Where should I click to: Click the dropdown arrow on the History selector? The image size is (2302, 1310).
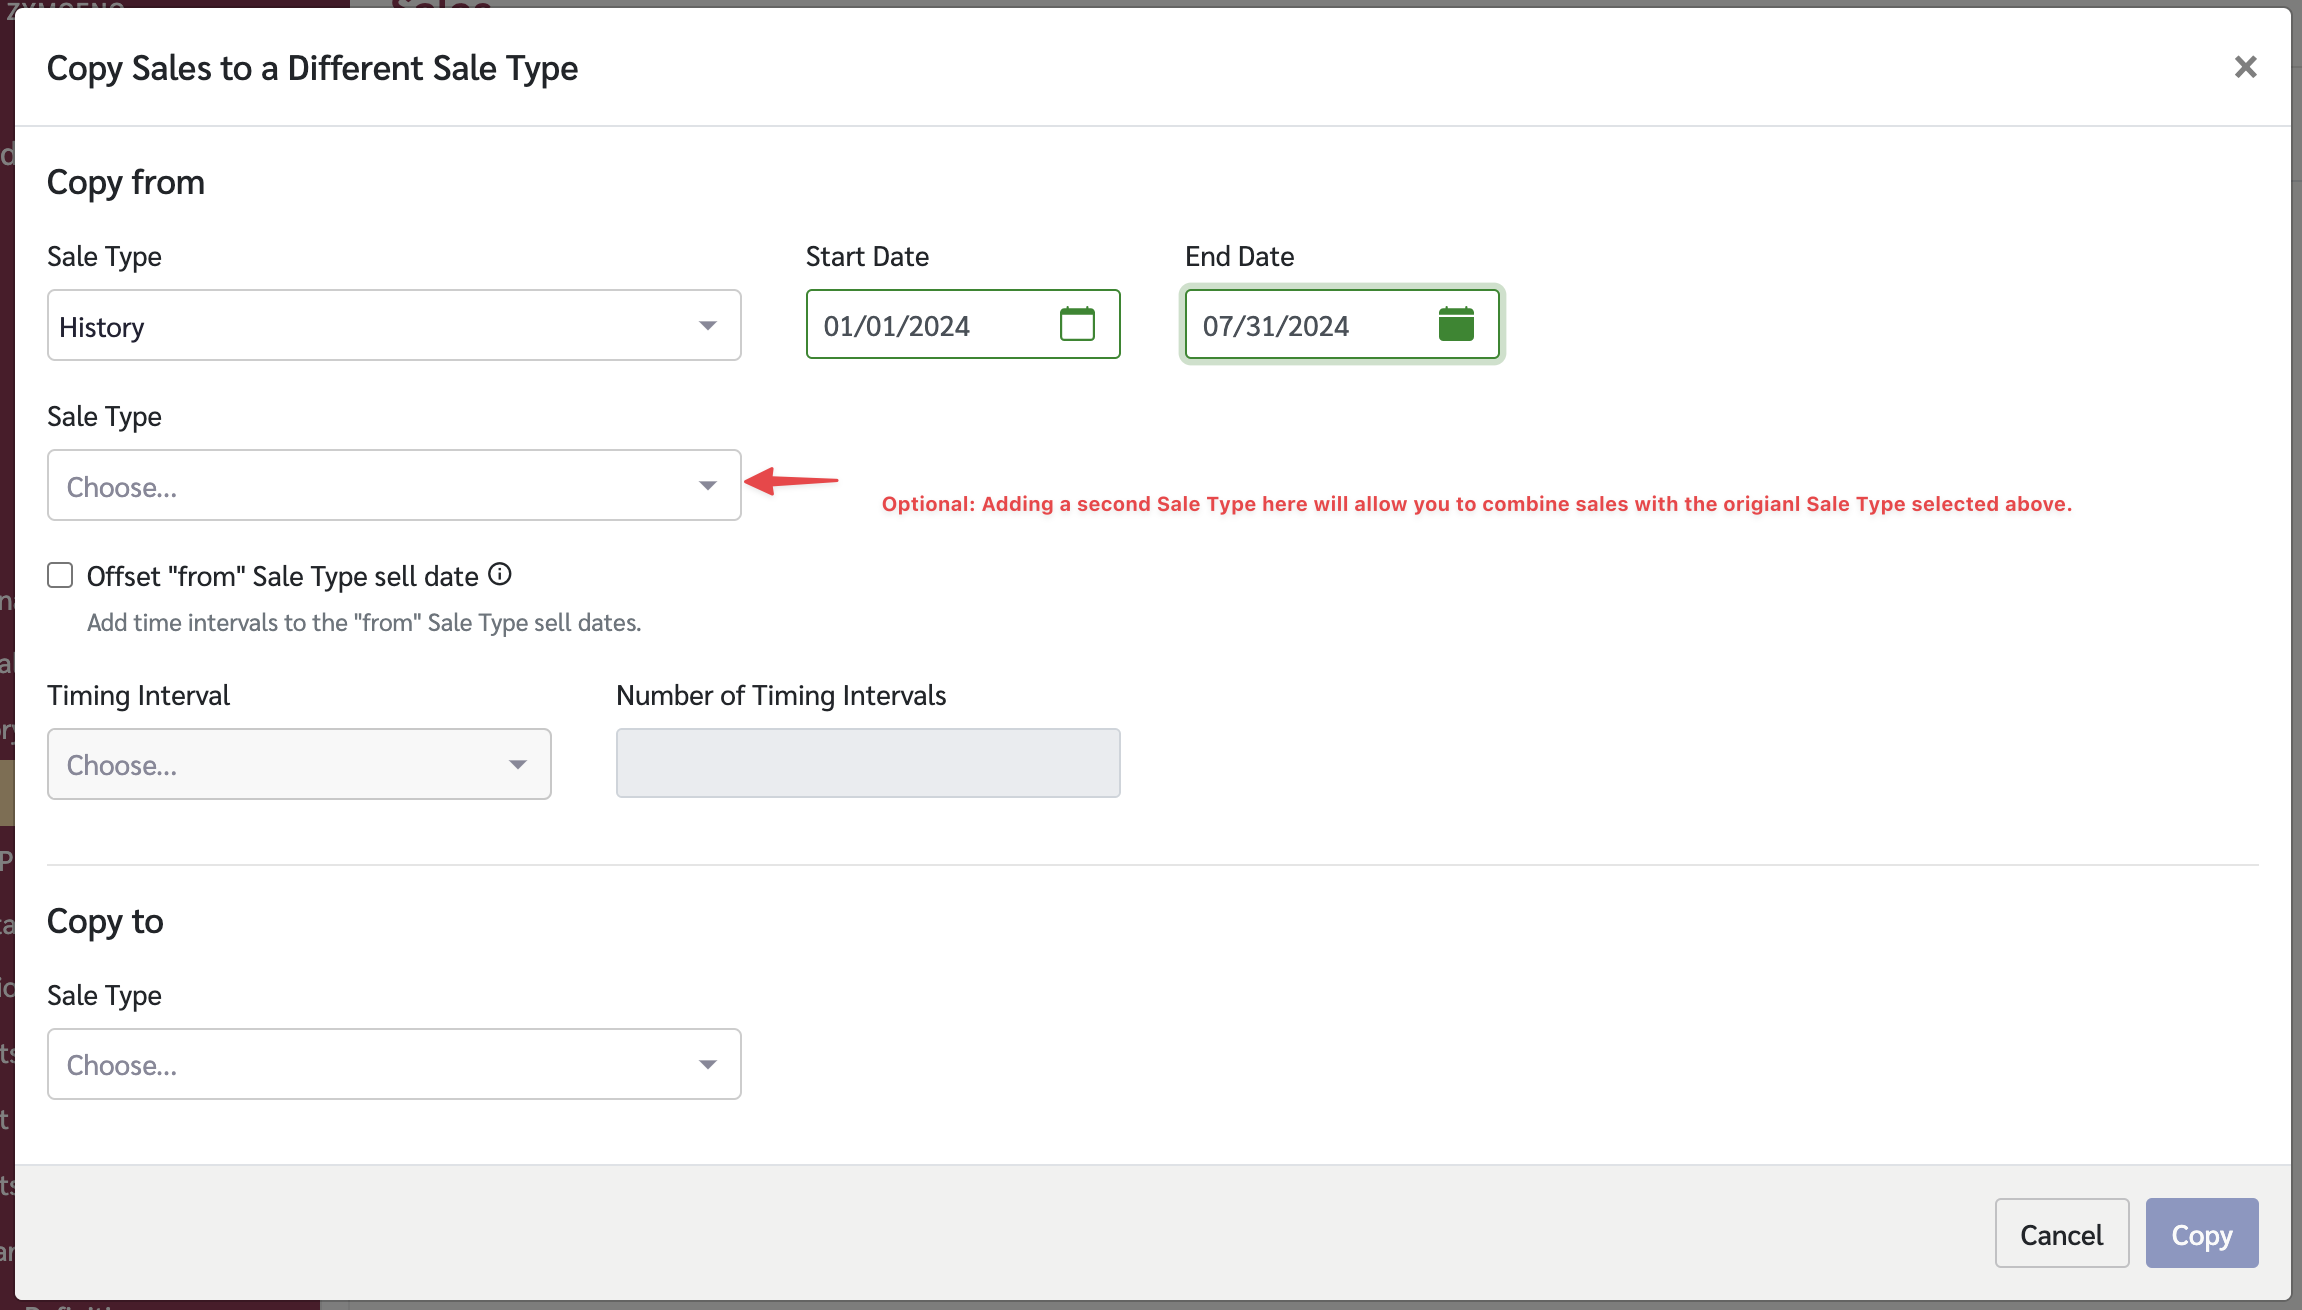pyautogui.click(x=708, y=326)
